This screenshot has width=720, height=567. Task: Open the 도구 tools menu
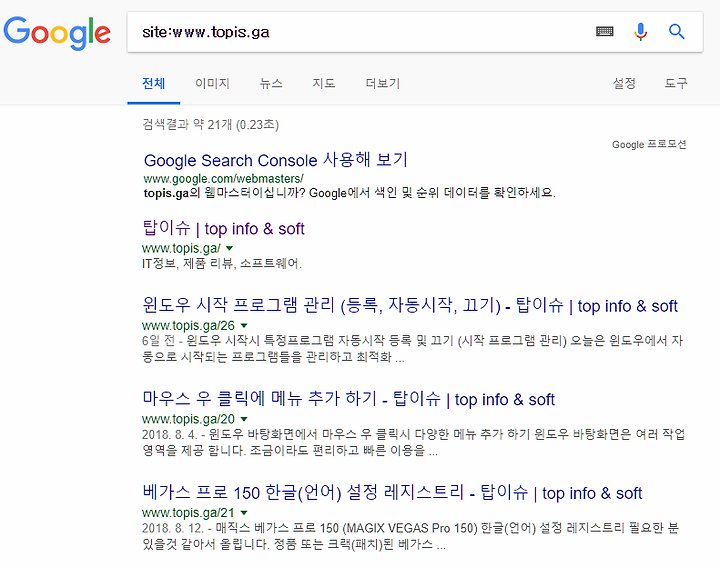click(676, 84)
